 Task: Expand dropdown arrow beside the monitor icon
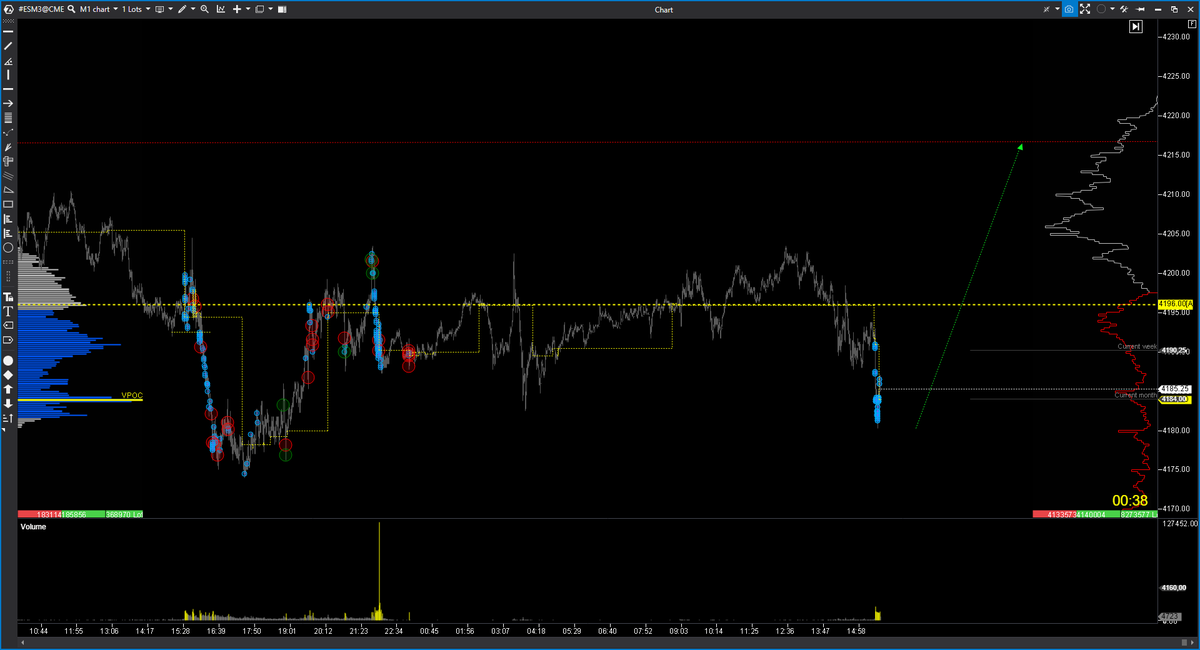click(x=171, y=9)
